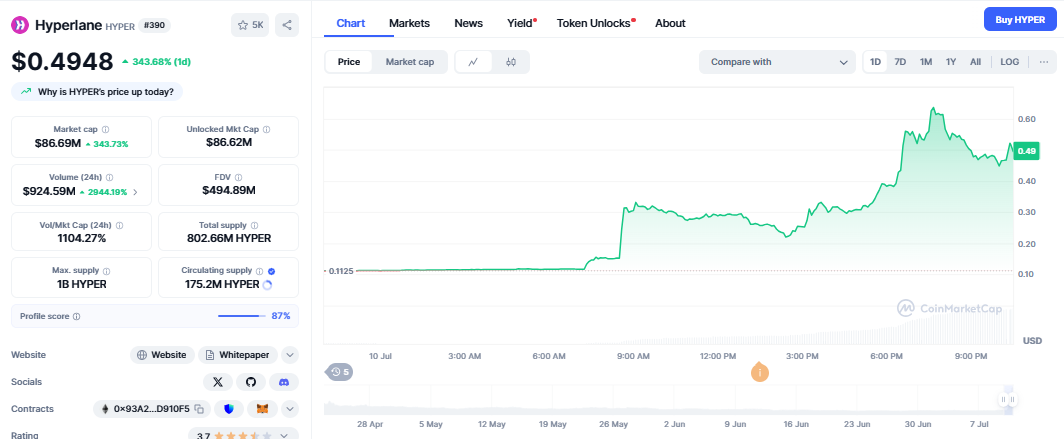1064x439 pixels.
Task: Click FDV info icon
Action: click(x=238, y=177)
